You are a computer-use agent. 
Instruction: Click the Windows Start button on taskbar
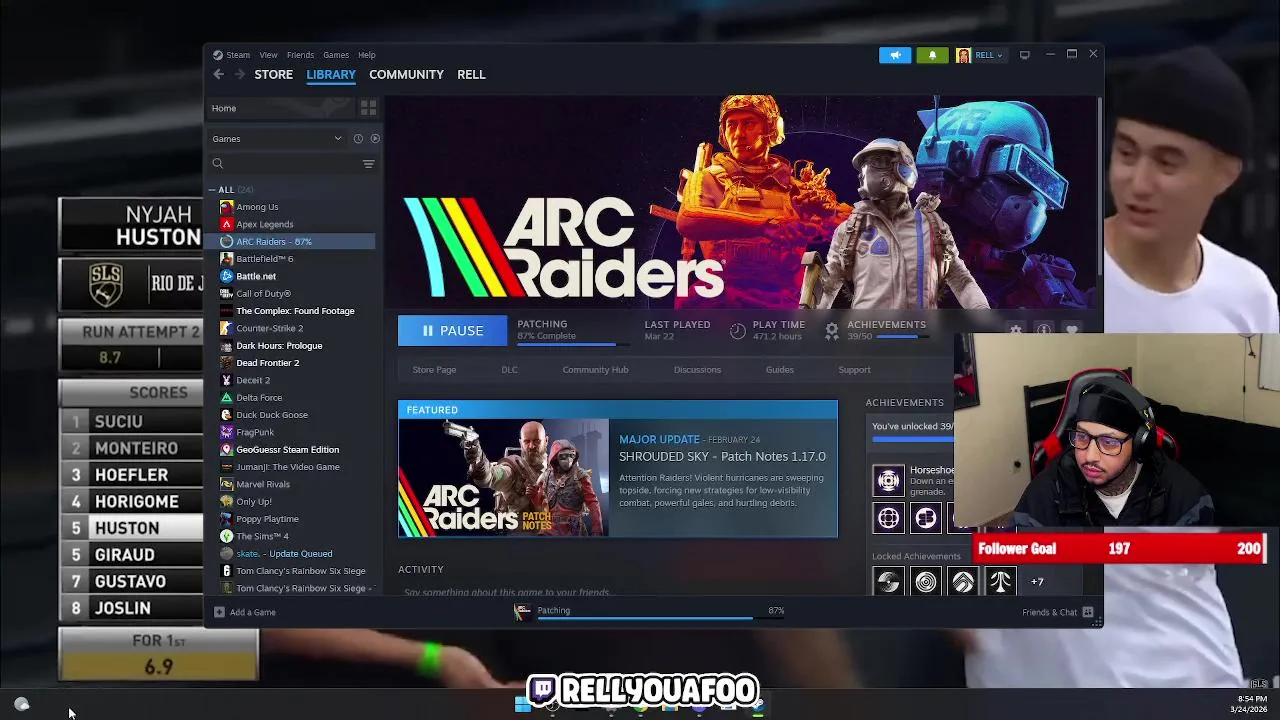pos(521,705)
